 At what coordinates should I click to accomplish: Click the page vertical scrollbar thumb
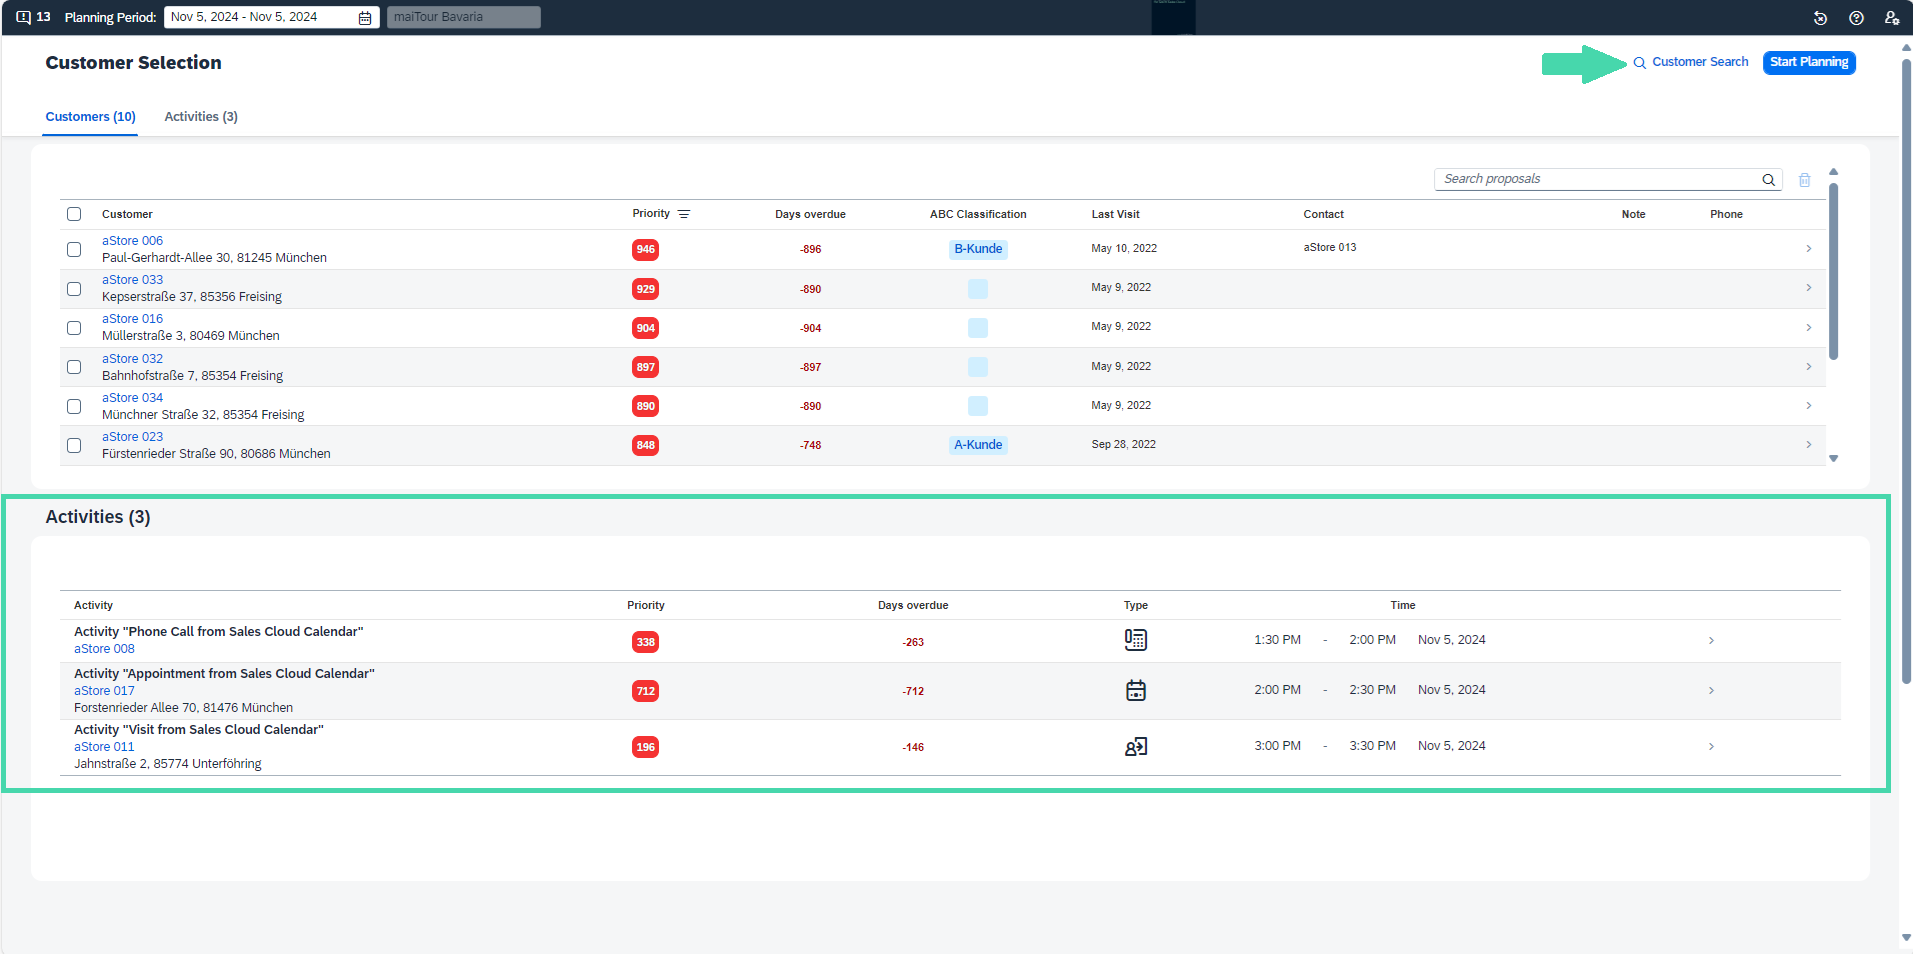(1906, 370)
